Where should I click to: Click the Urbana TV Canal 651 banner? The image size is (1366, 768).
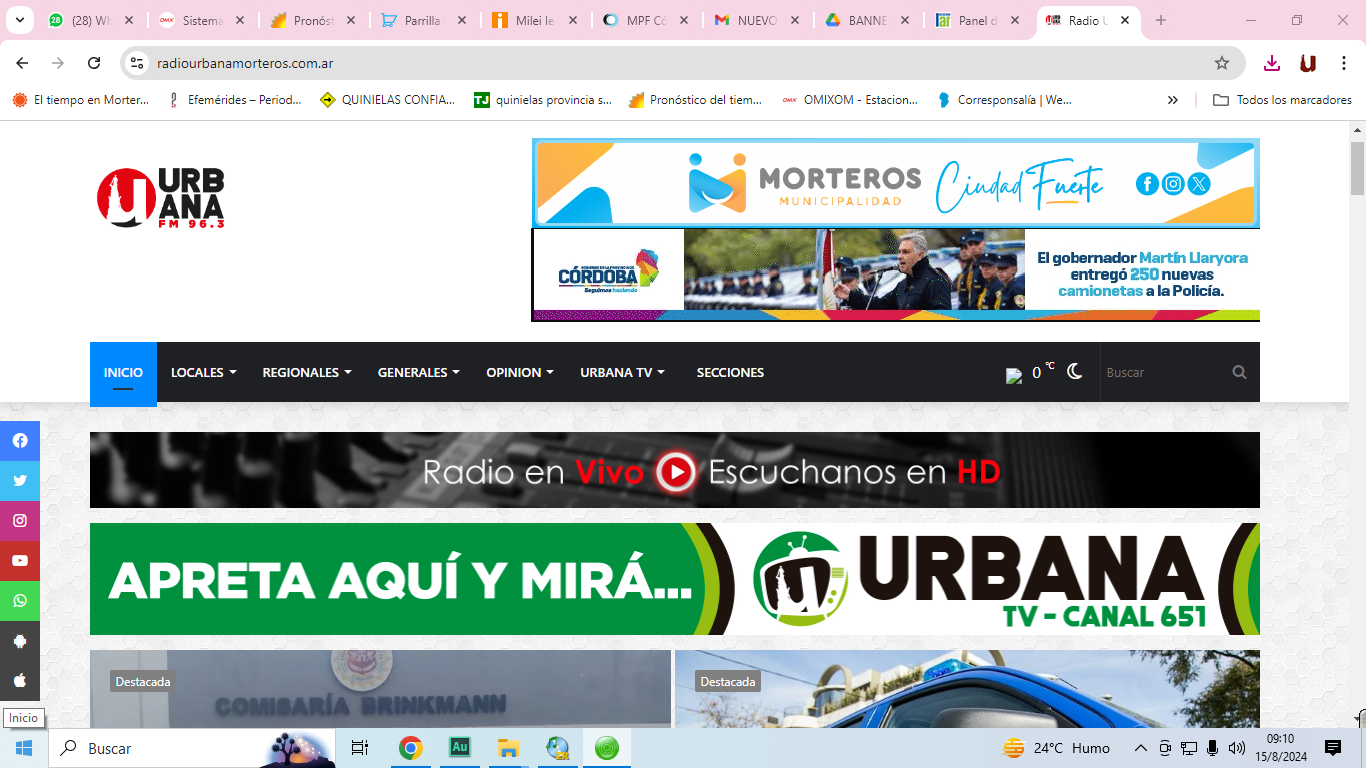point(675,579)
